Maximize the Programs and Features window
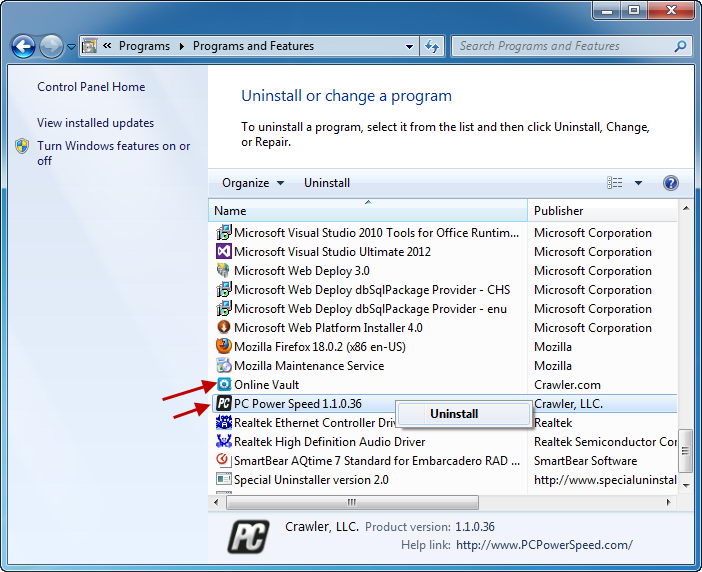702x572 pixels. click(x=634, y=10)
